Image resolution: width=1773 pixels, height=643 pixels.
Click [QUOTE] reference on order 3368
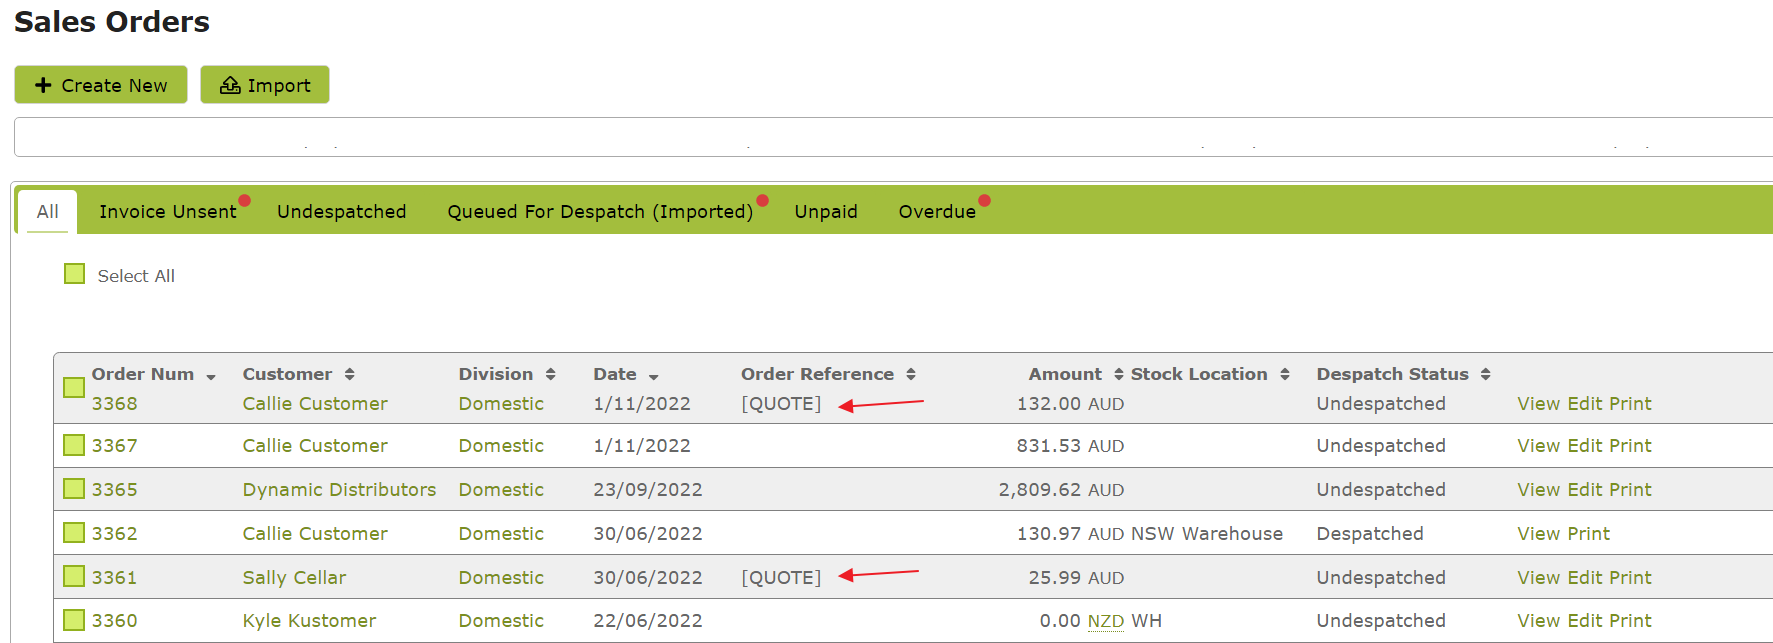tap(781, 403)
